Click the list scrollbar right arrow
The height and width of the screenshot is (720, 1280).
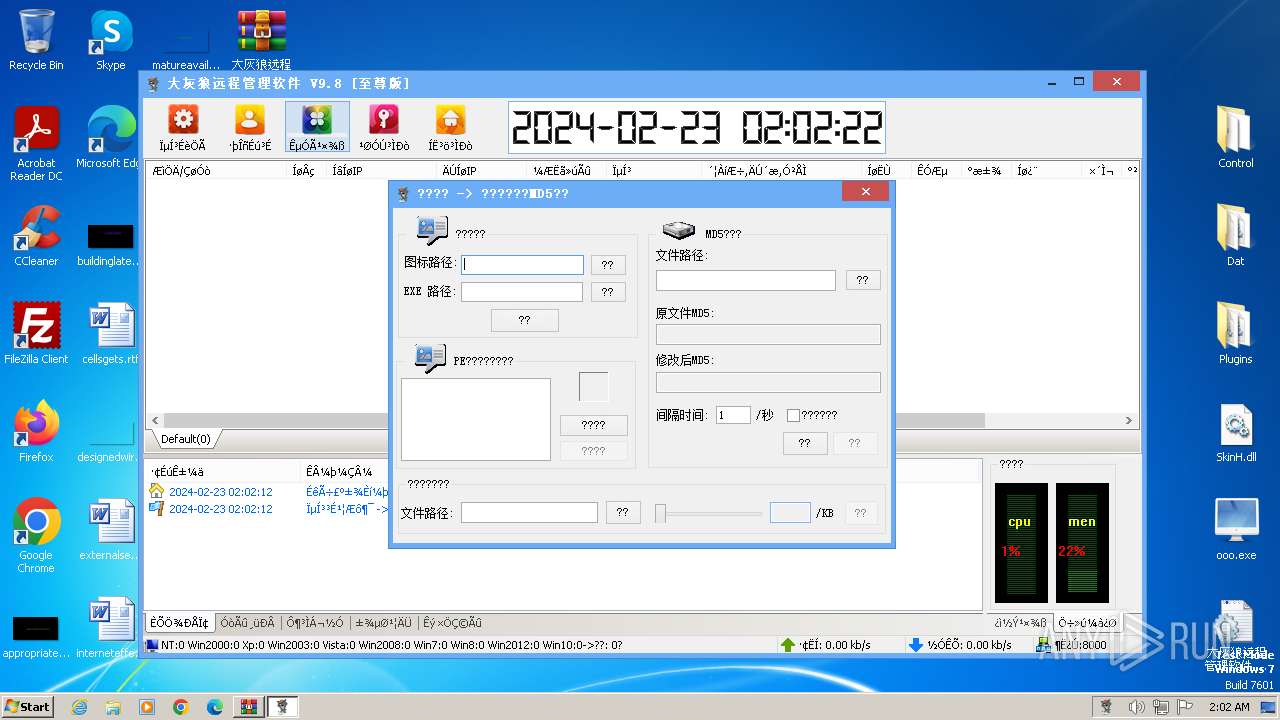(1129, 421)
